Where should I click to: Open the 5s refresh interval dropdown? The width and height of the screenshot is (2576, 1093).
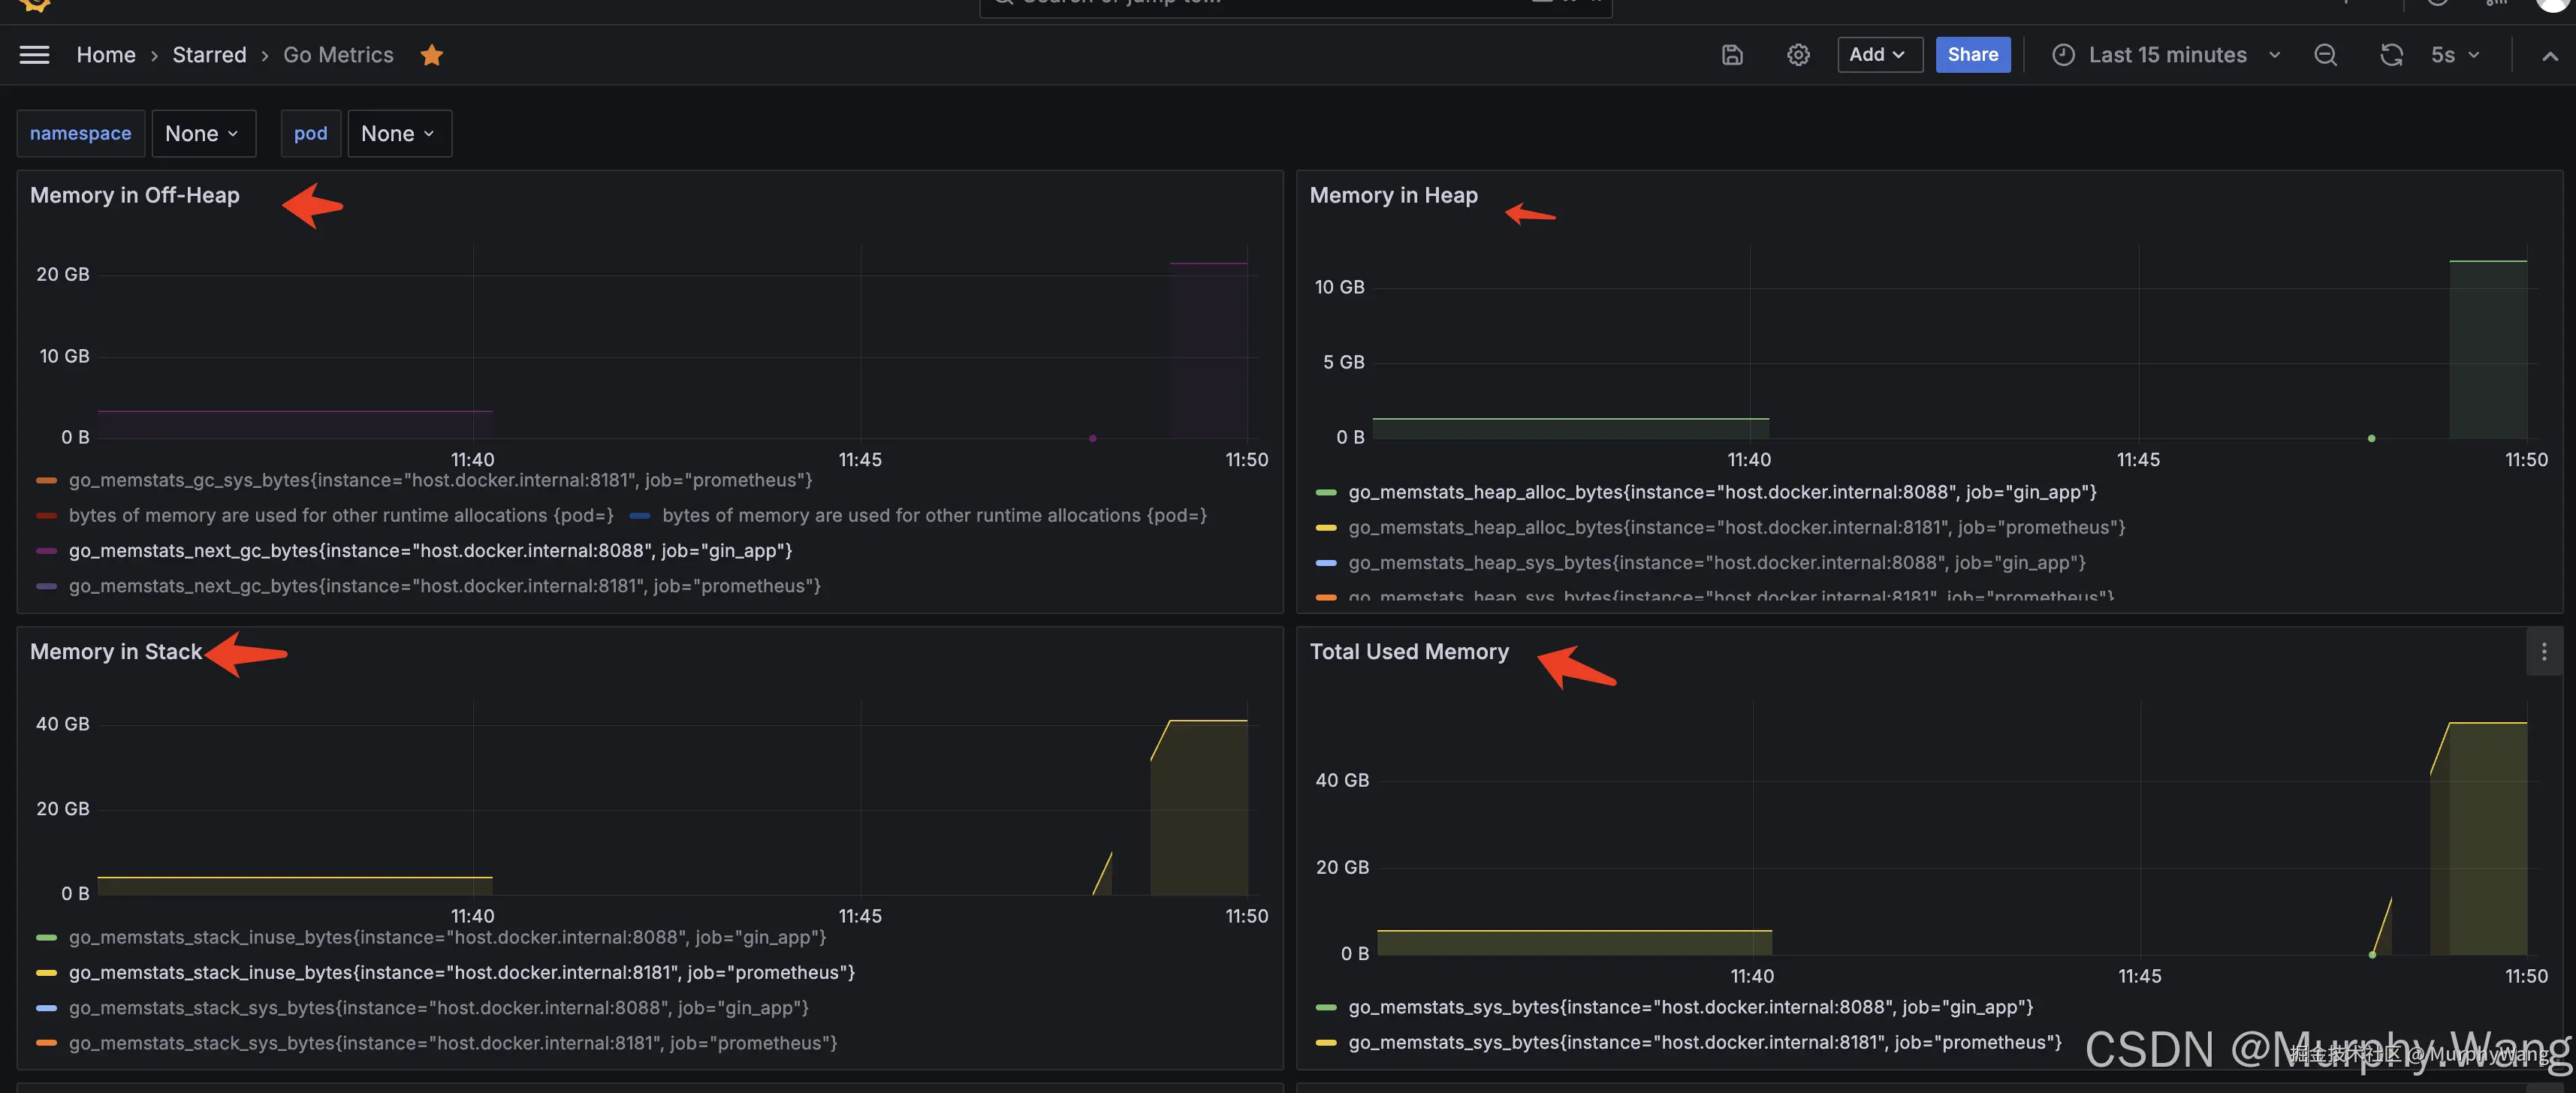click(x=2454, y=55)
